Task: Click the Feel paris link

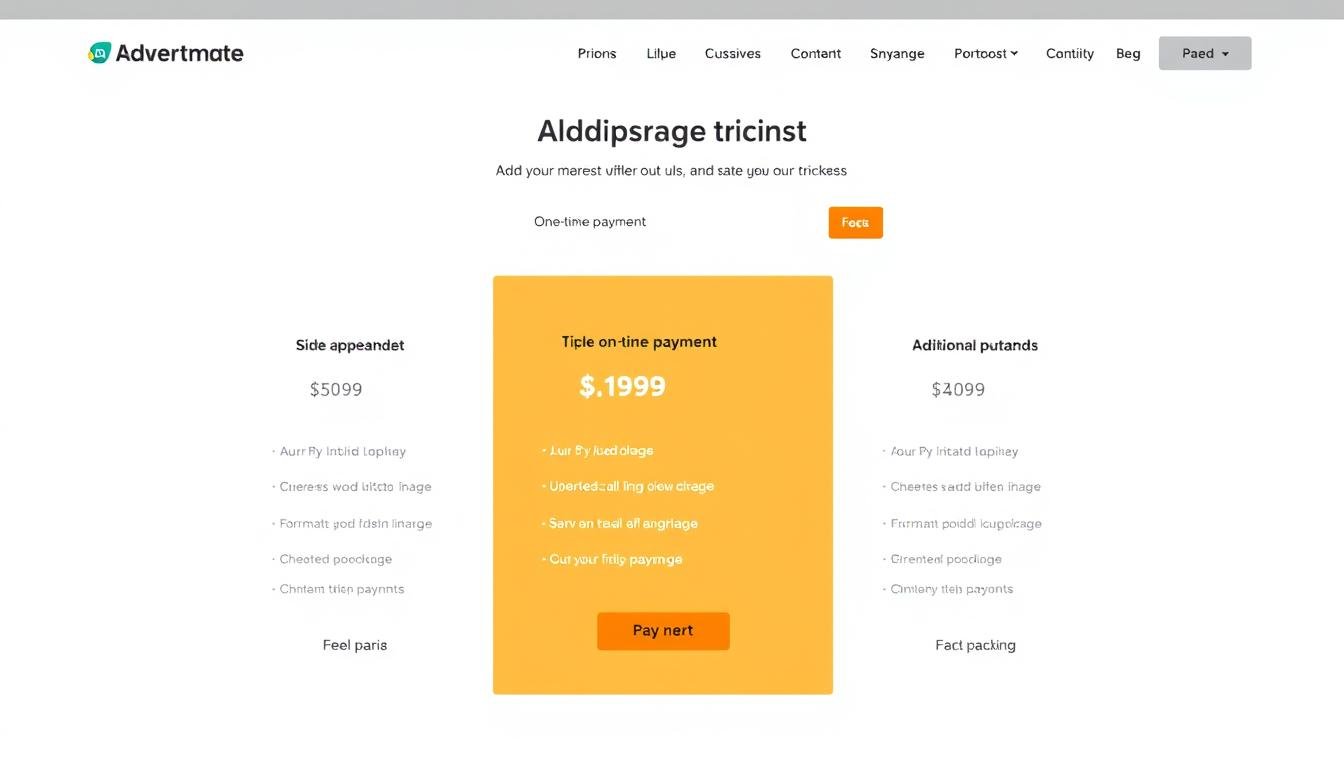Action: (355, 645)
